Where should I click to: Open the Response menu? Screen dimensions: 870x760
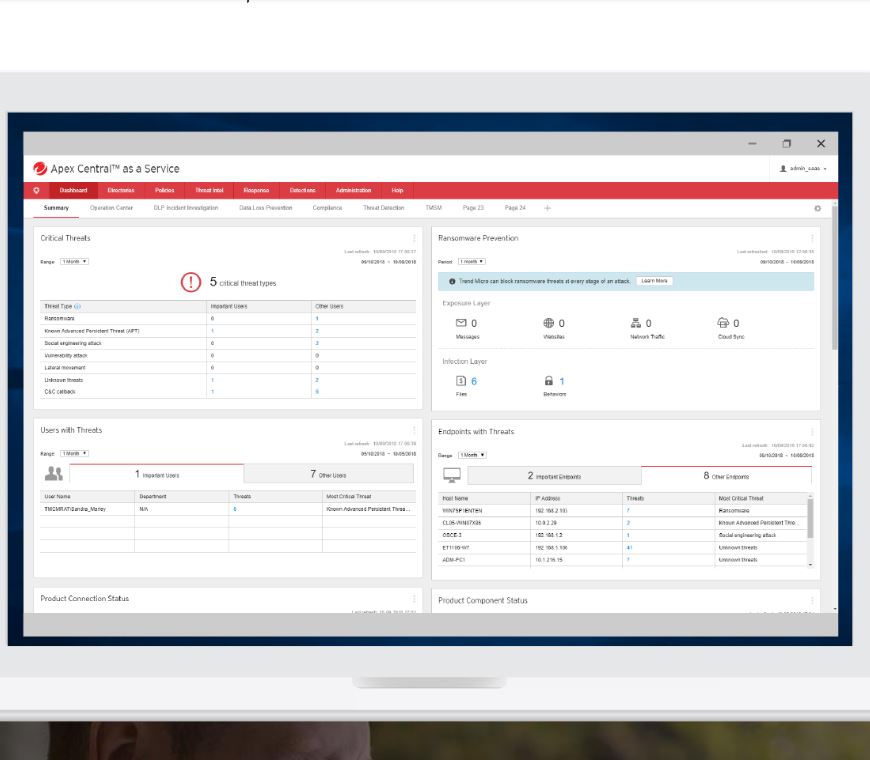[x=256, y=190]
